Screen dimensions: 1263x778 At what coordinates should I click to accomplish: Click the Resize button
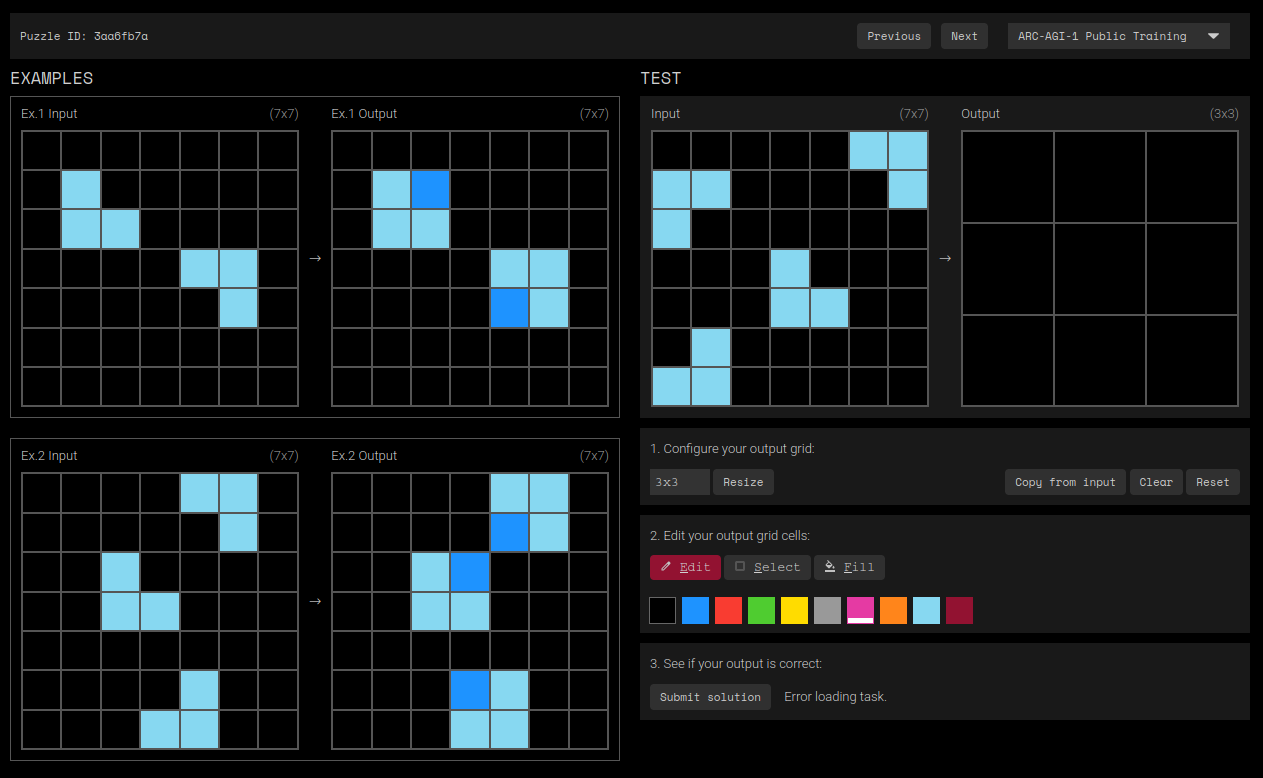[x=743, y=482]
